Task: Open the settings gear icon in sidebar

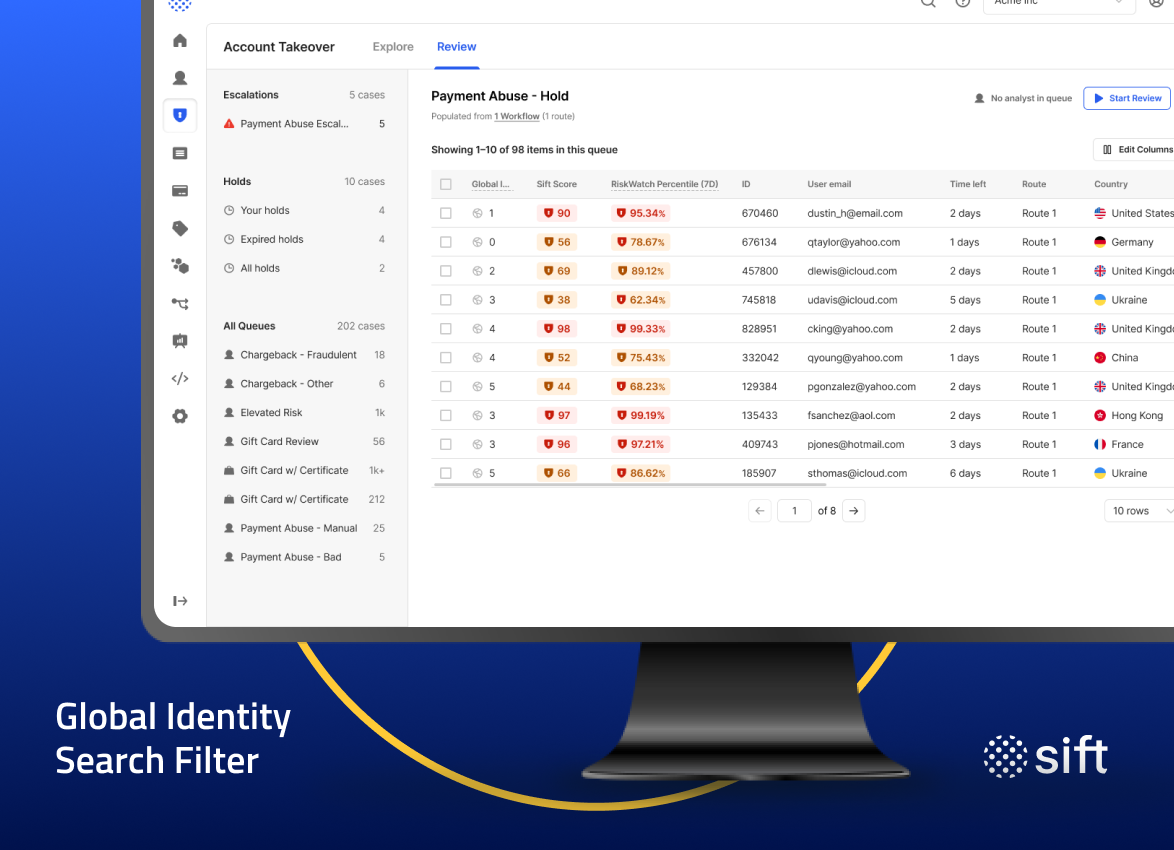Action: tap(180, 416)
